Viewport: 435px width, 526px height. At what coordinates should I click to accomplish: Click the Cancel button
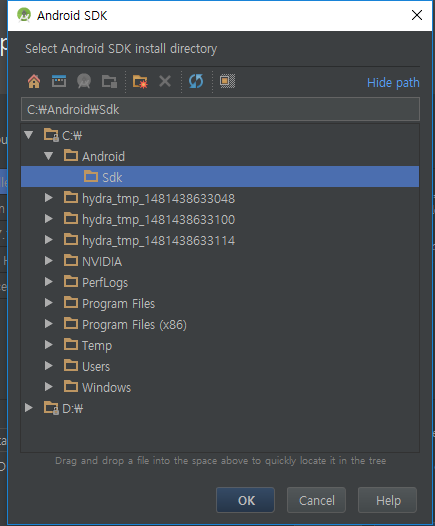316,500
